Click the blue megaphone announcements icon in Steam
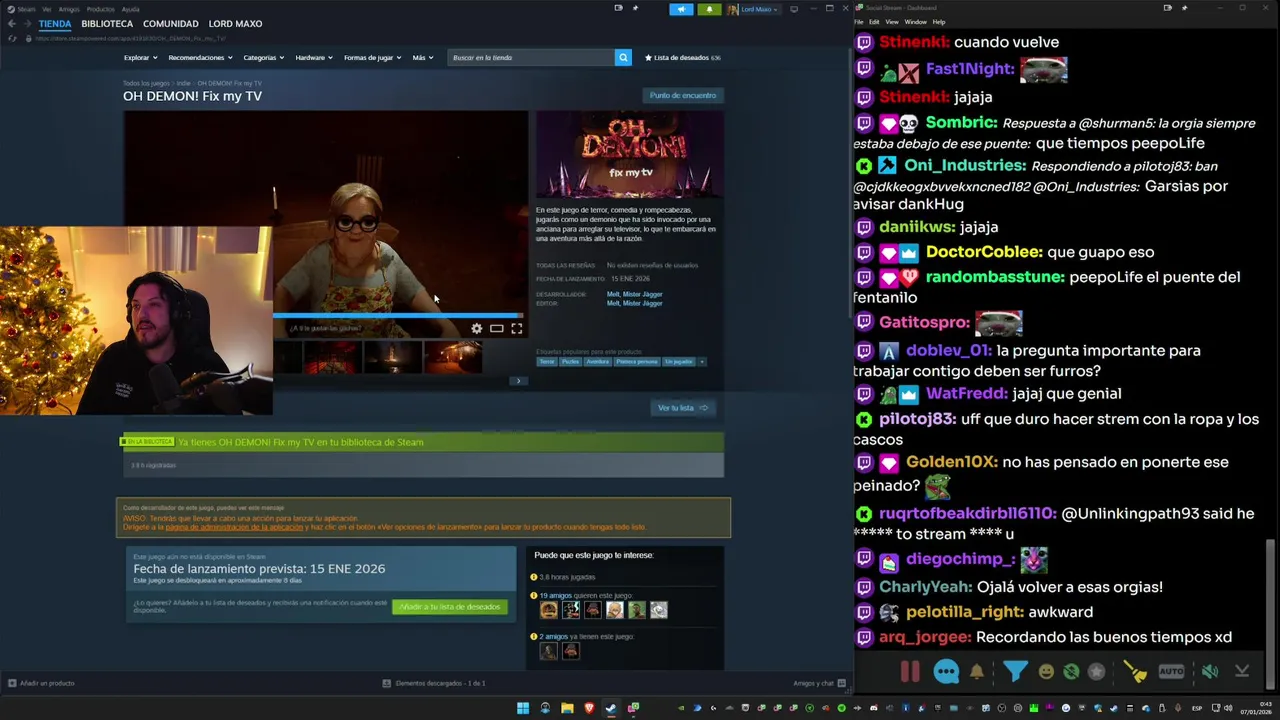The width and height of the screenshot is (1280, 720). pos(681,9)
